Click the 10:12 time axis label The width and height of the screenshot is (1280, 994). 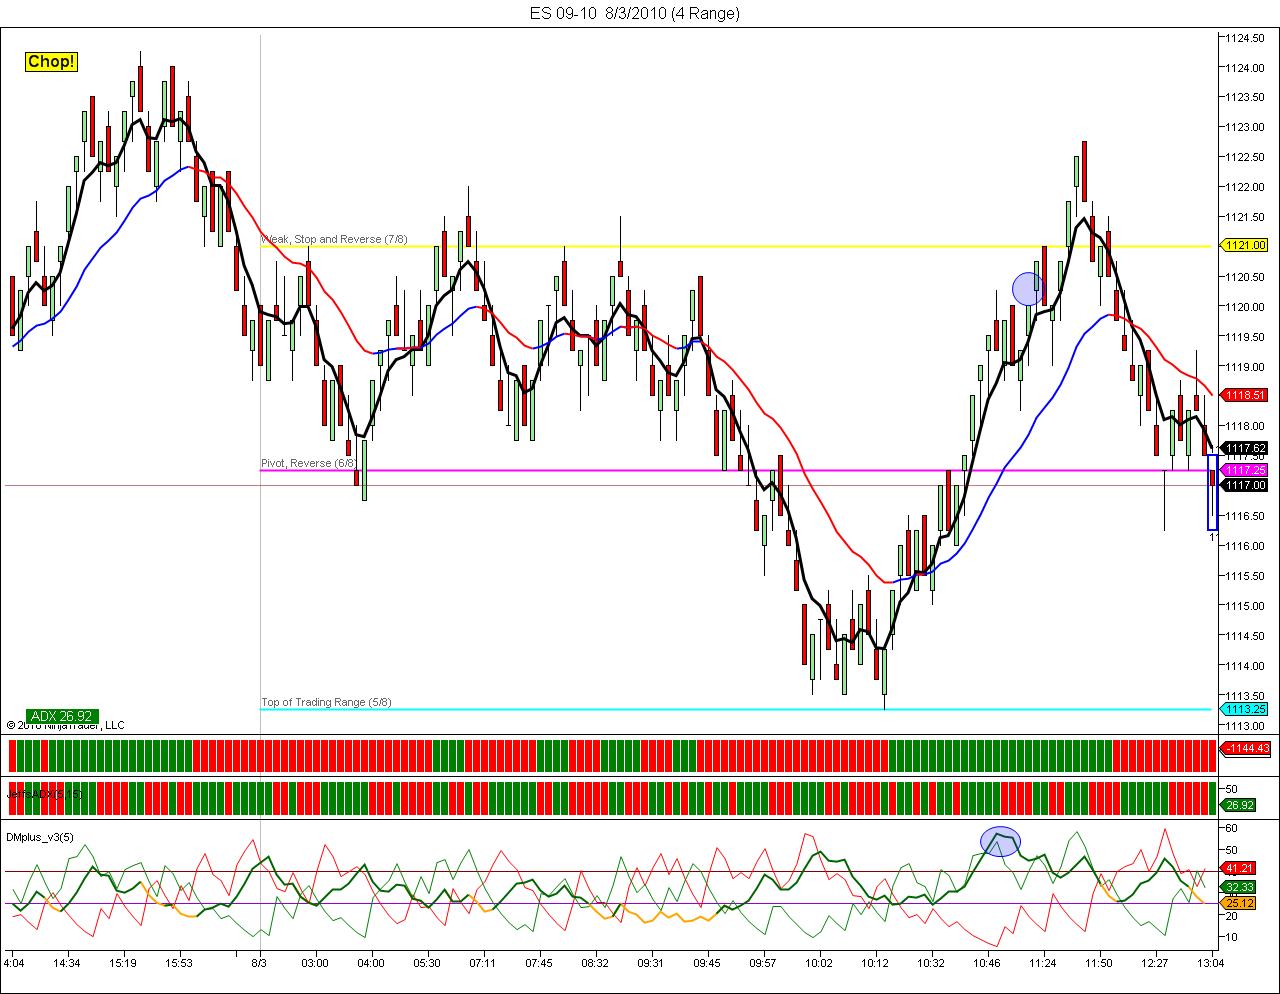[875, 963]
